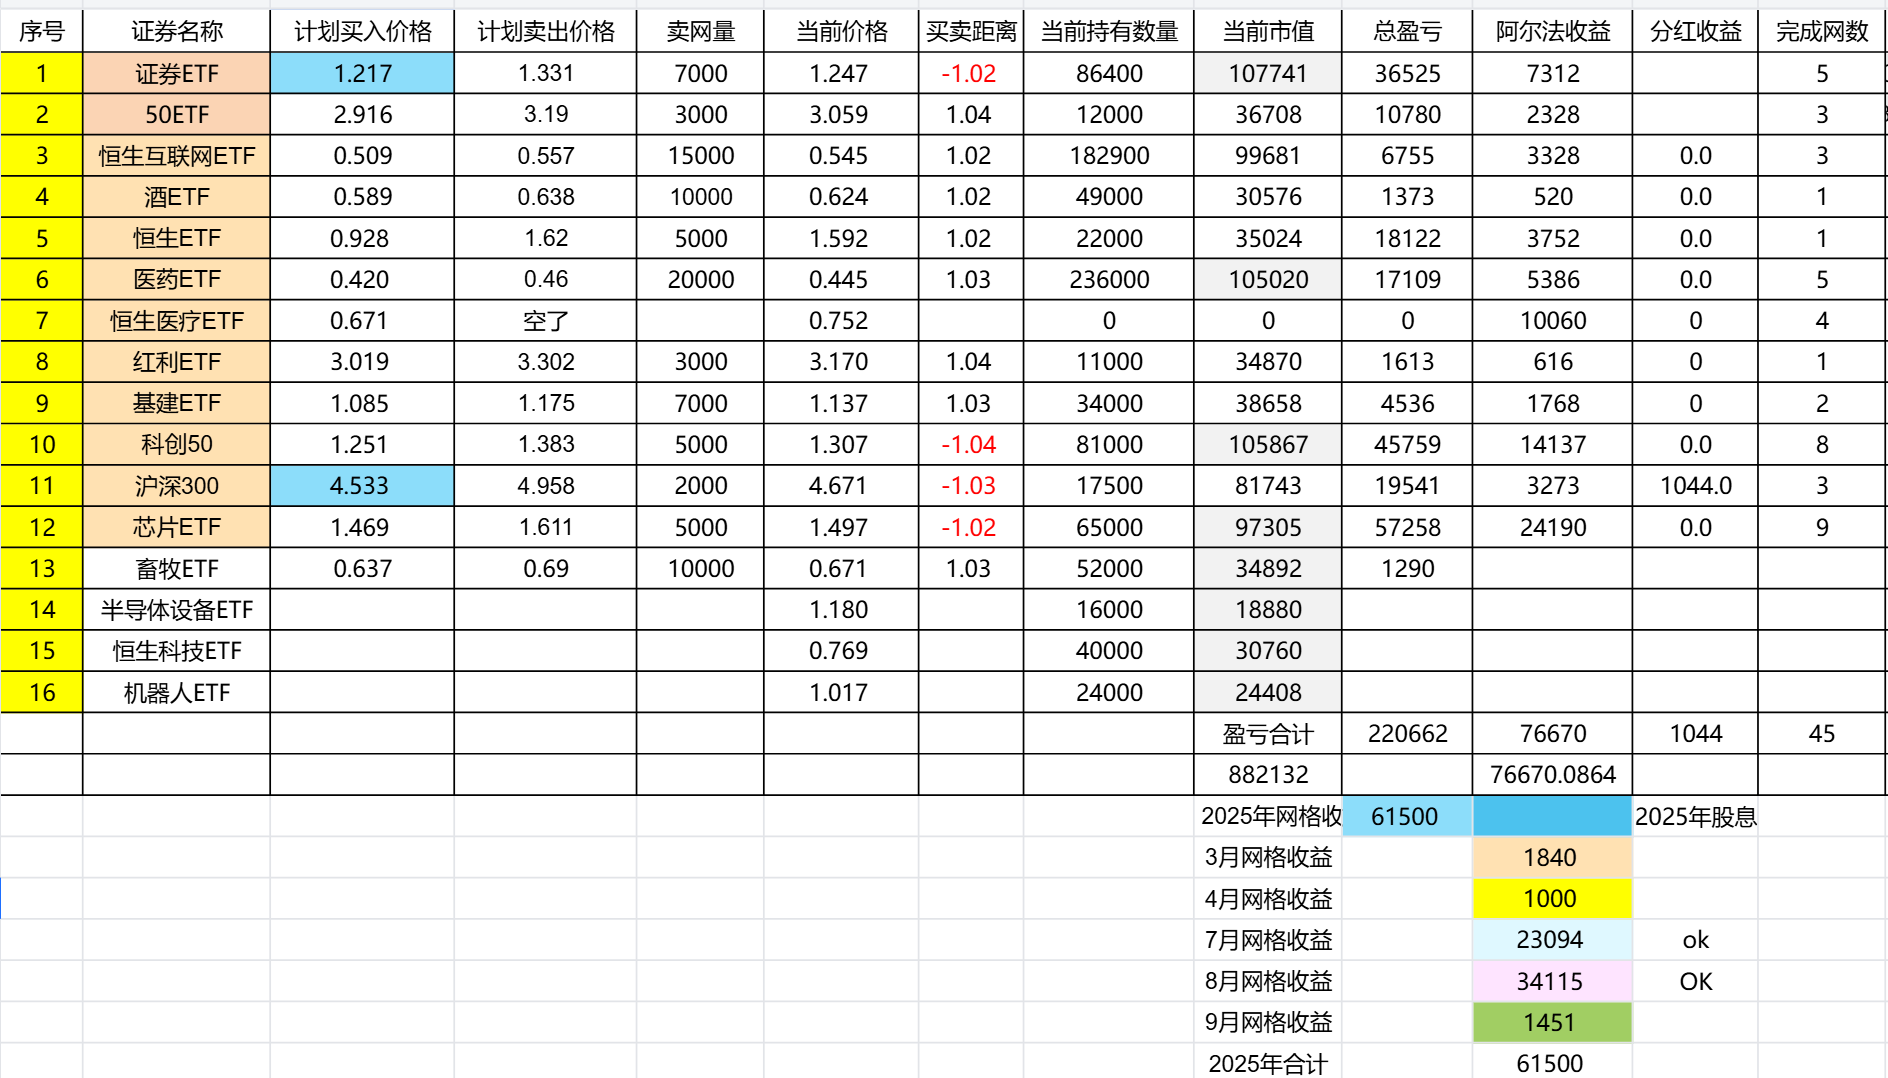1888x1078 pixels.
Task: Select the "恒生互联网ETF" cell
Action: (x=176, y=156)
